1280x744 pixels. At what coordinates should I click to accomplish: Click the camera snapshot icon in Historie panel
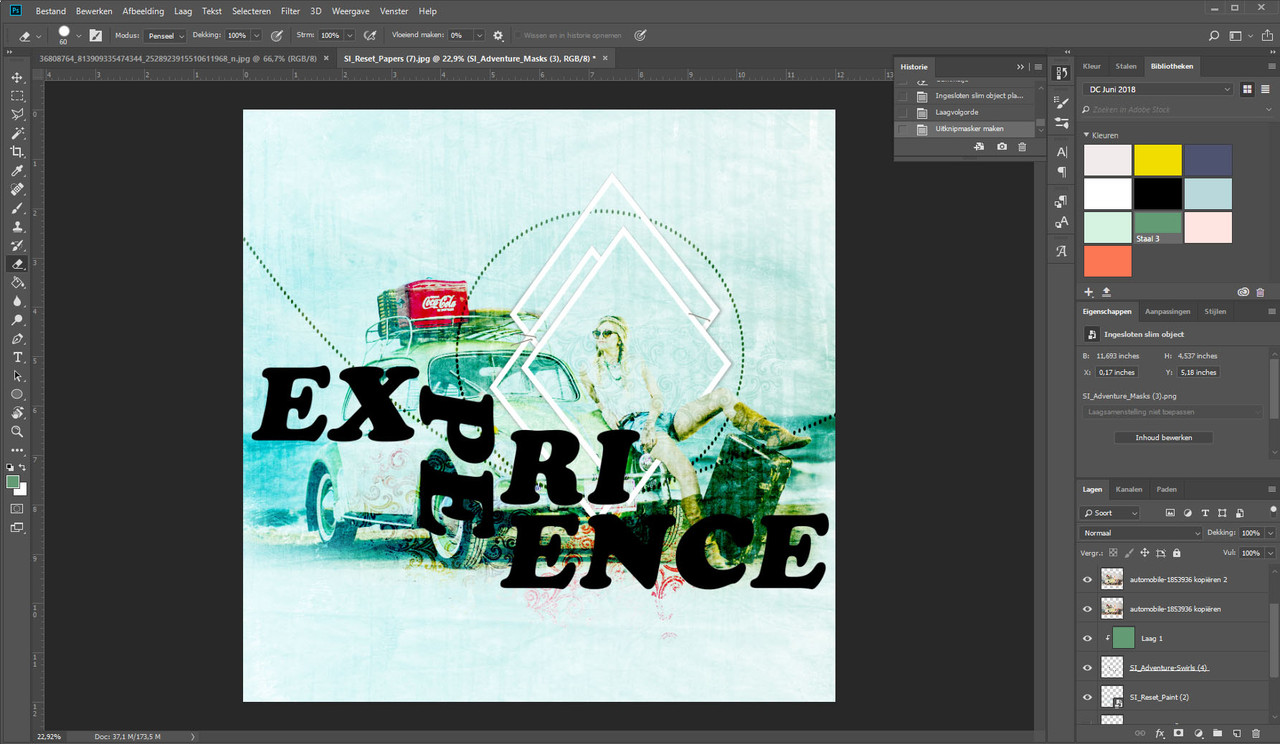1002,147
